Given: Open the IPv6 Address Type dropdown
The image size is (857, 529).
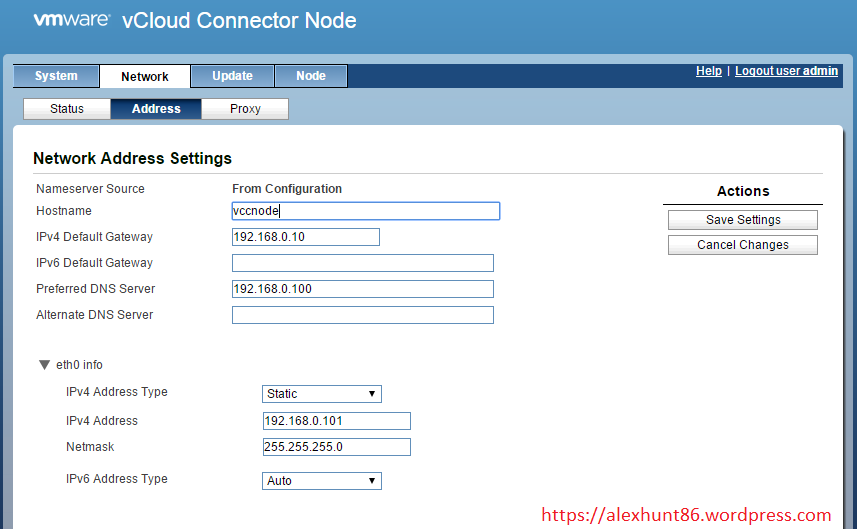Looking at the screenshot, I should coord(321,481).
